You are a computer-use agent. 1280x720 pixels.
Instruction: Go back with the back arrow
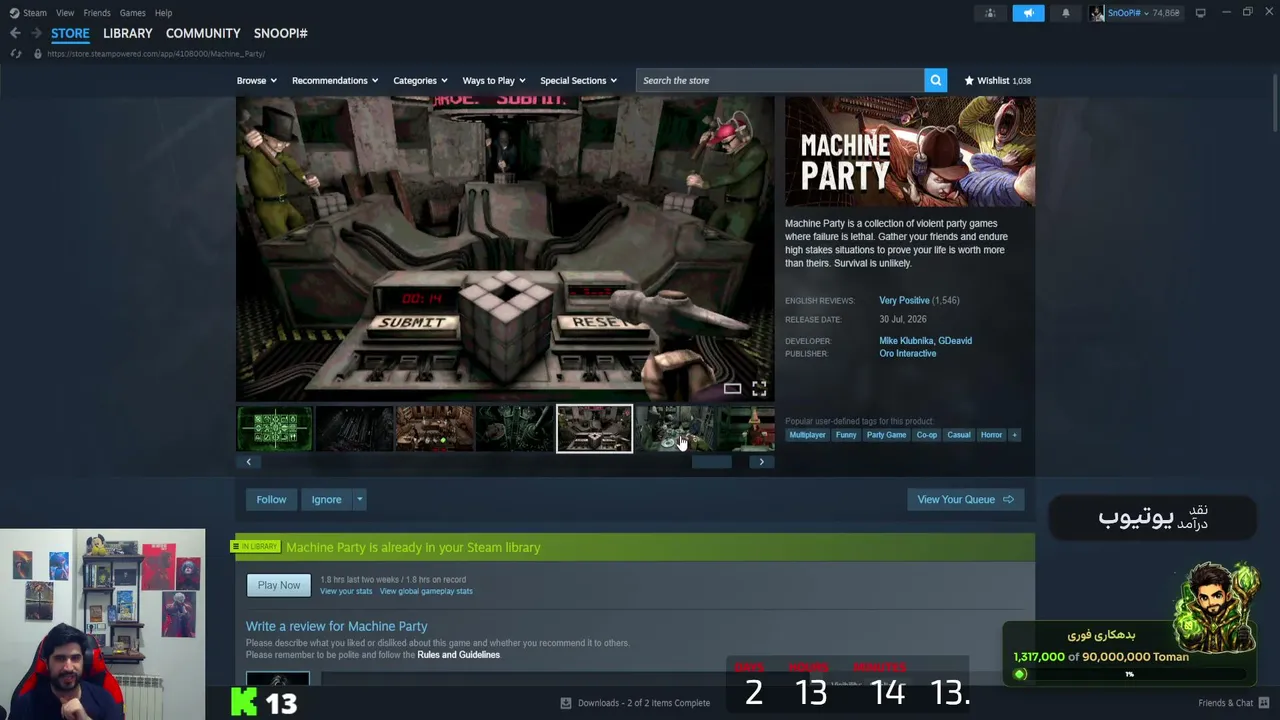[15, 33]
